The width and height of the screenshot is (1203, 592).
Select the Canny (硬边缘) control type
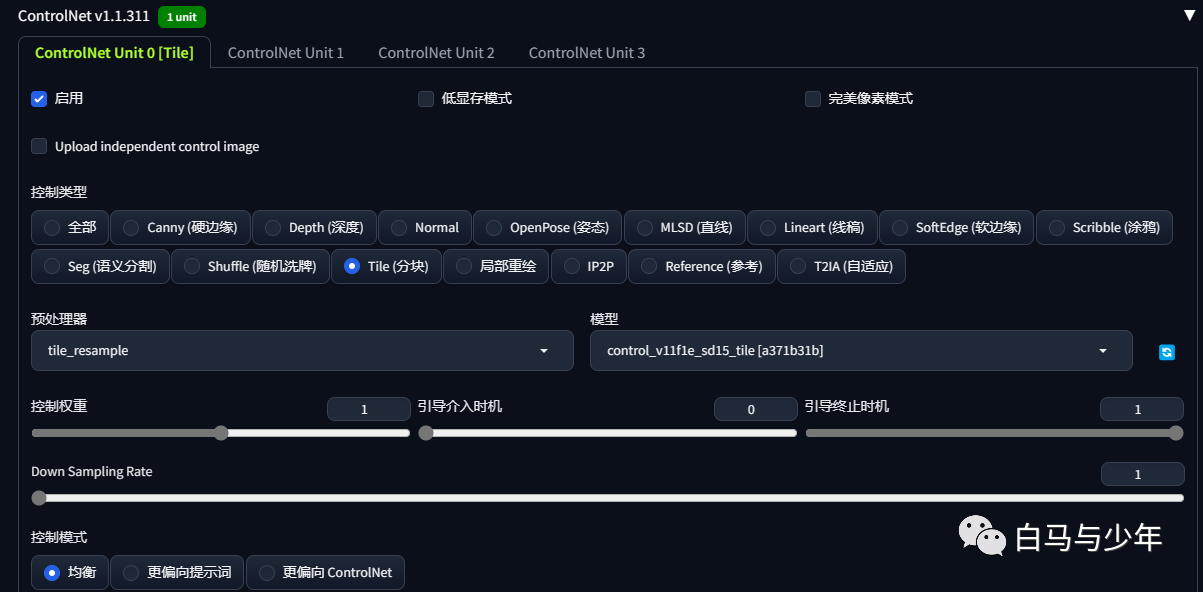(179, 228)
